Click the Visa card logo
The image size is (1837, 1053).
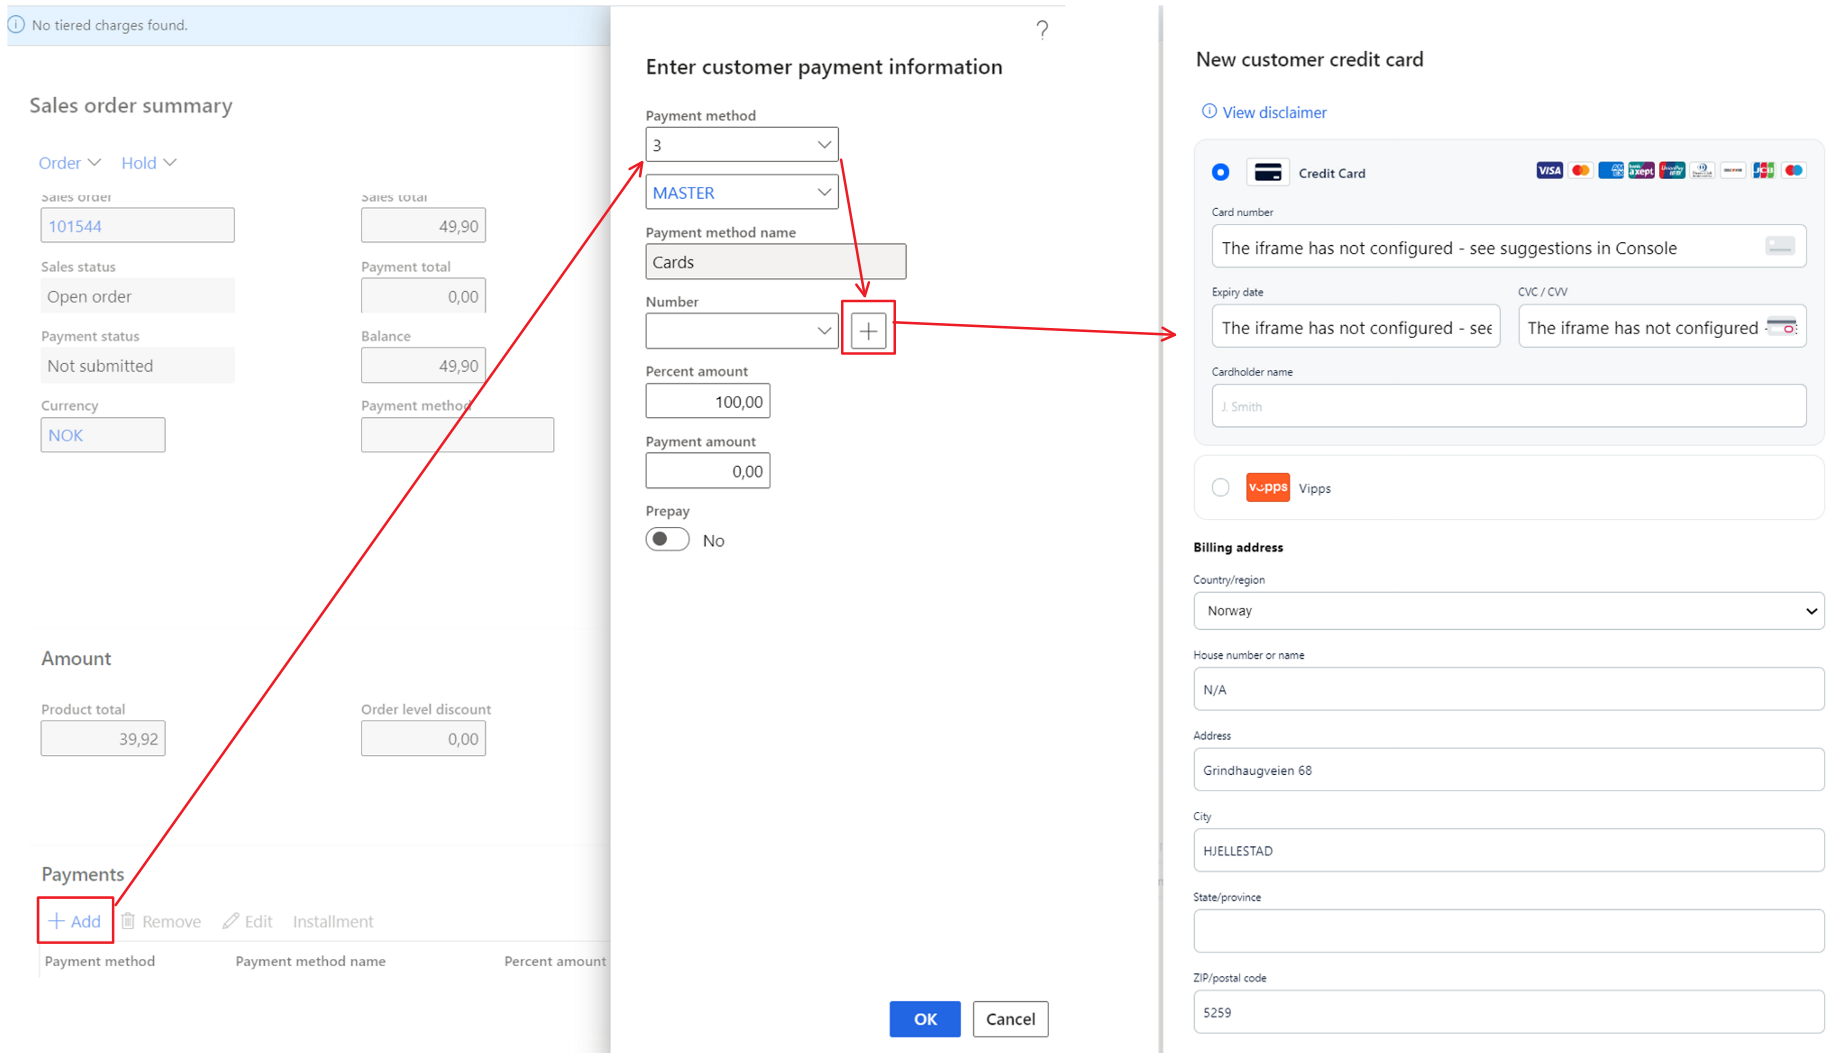point(1548,171)
